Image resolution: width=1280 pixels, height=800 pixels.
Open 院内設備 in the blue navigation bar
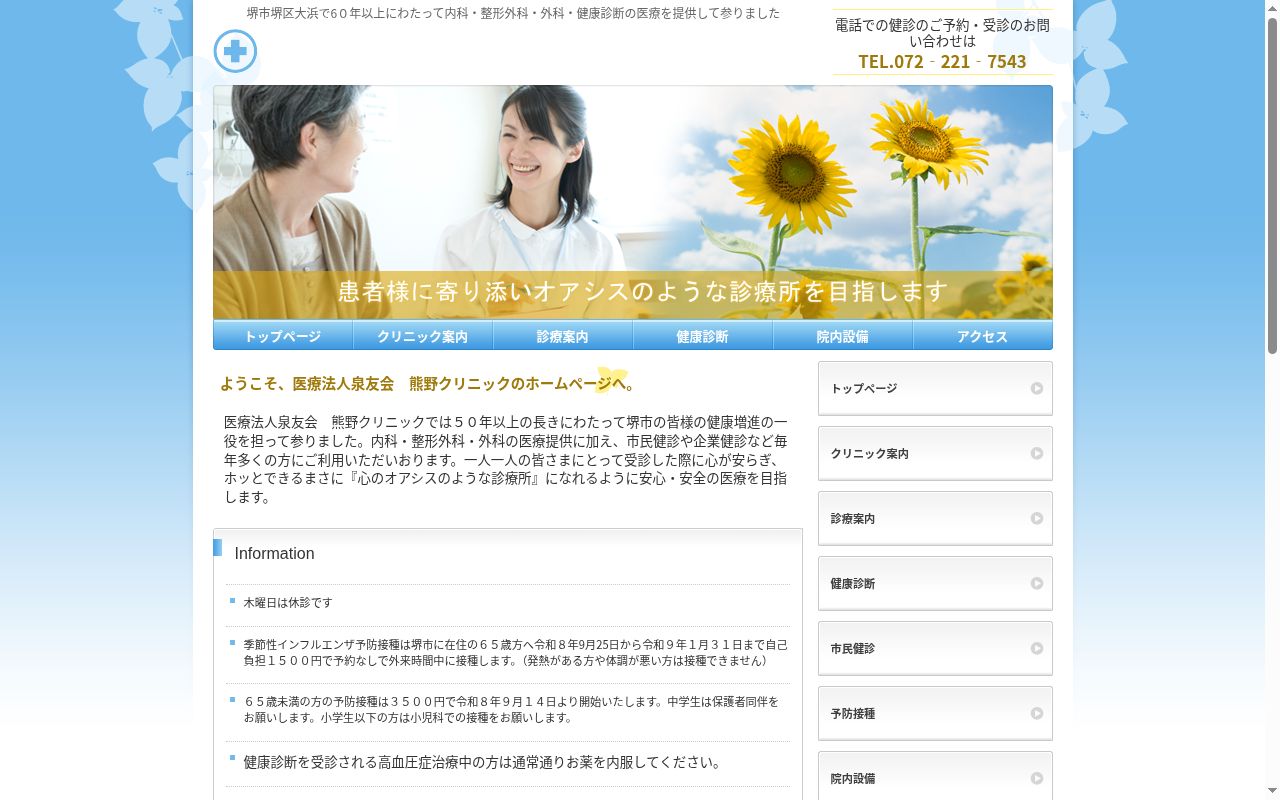[843, 336]
